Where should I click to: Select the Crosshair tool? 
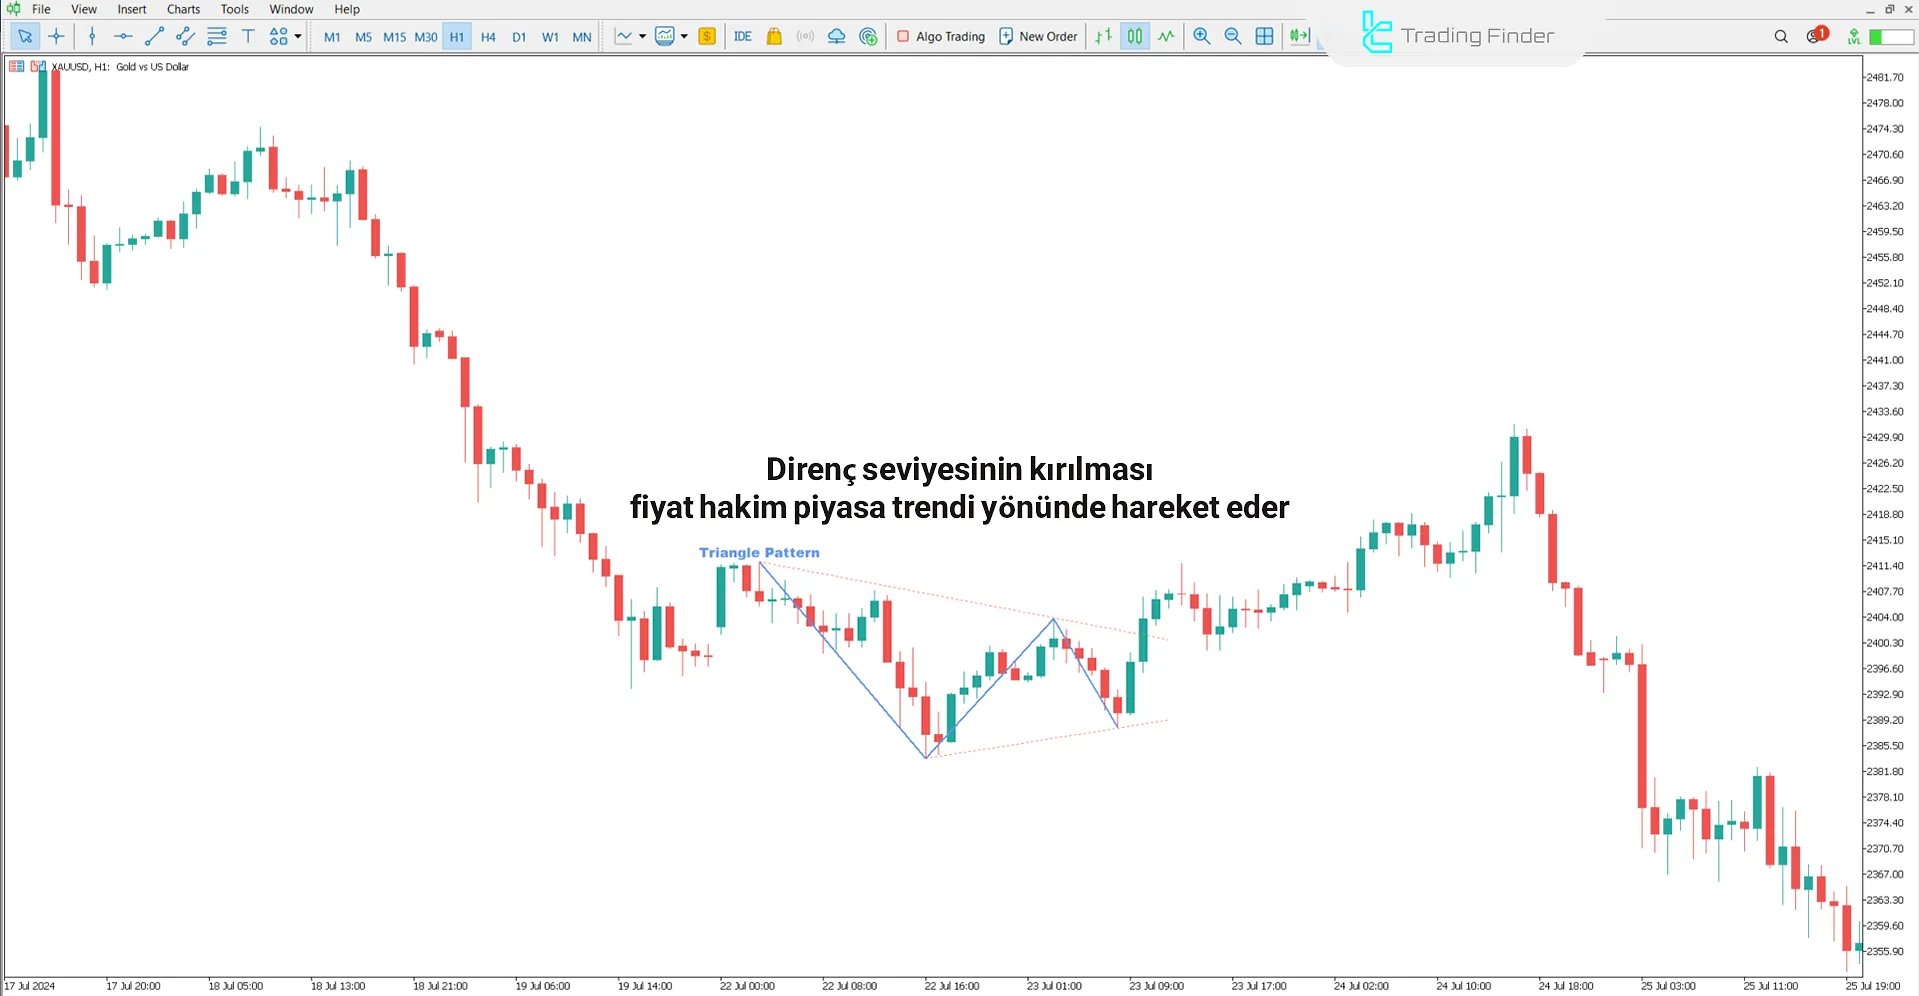(56, 36)
